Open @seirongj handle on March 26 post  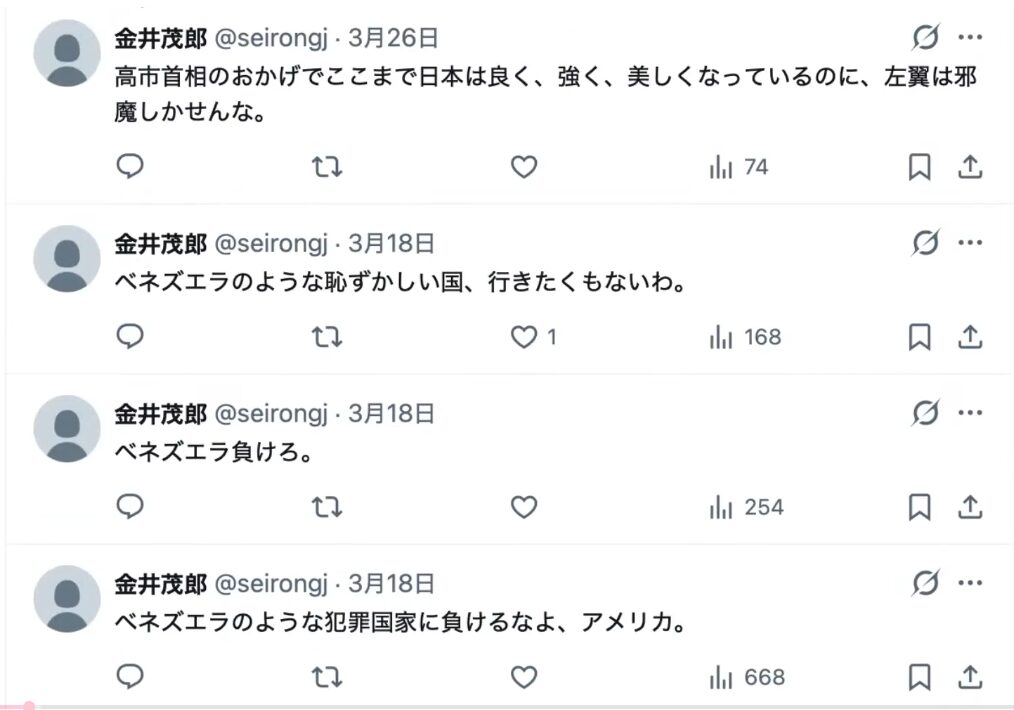(271, 38)
